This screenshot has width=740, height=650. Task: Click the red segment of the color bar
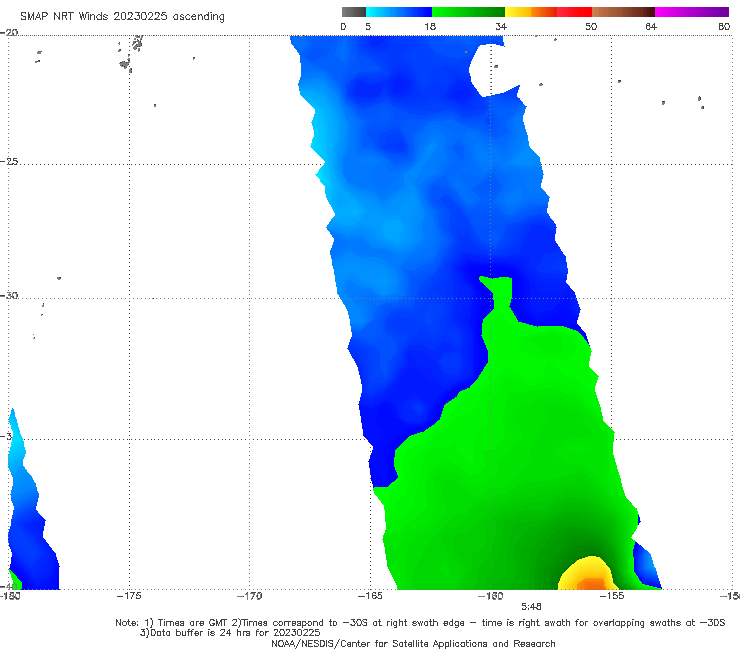tap(574, 12)
